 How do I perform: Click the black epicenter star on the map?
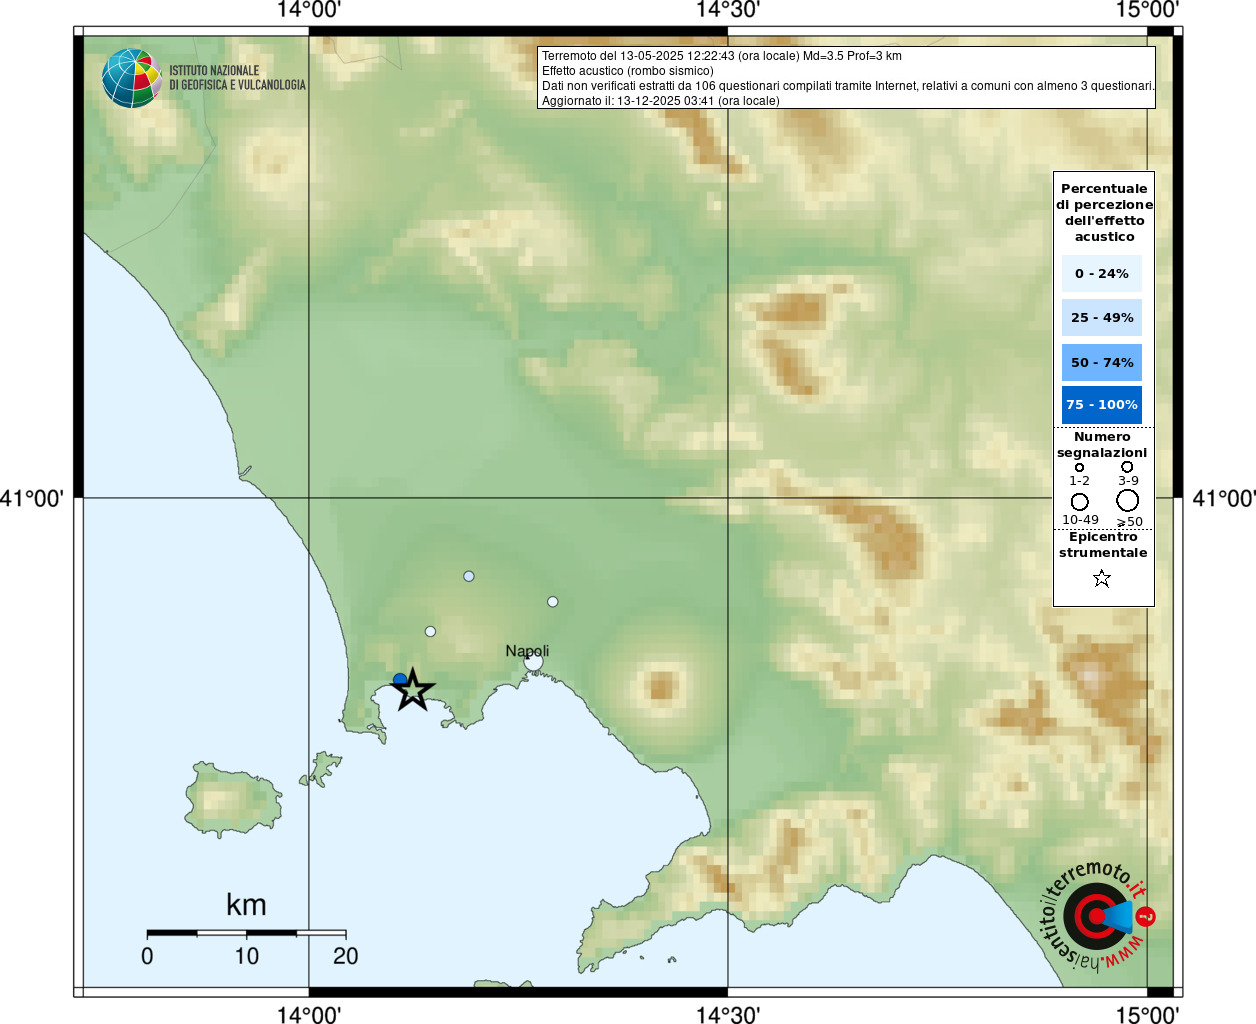coord(413,691)
